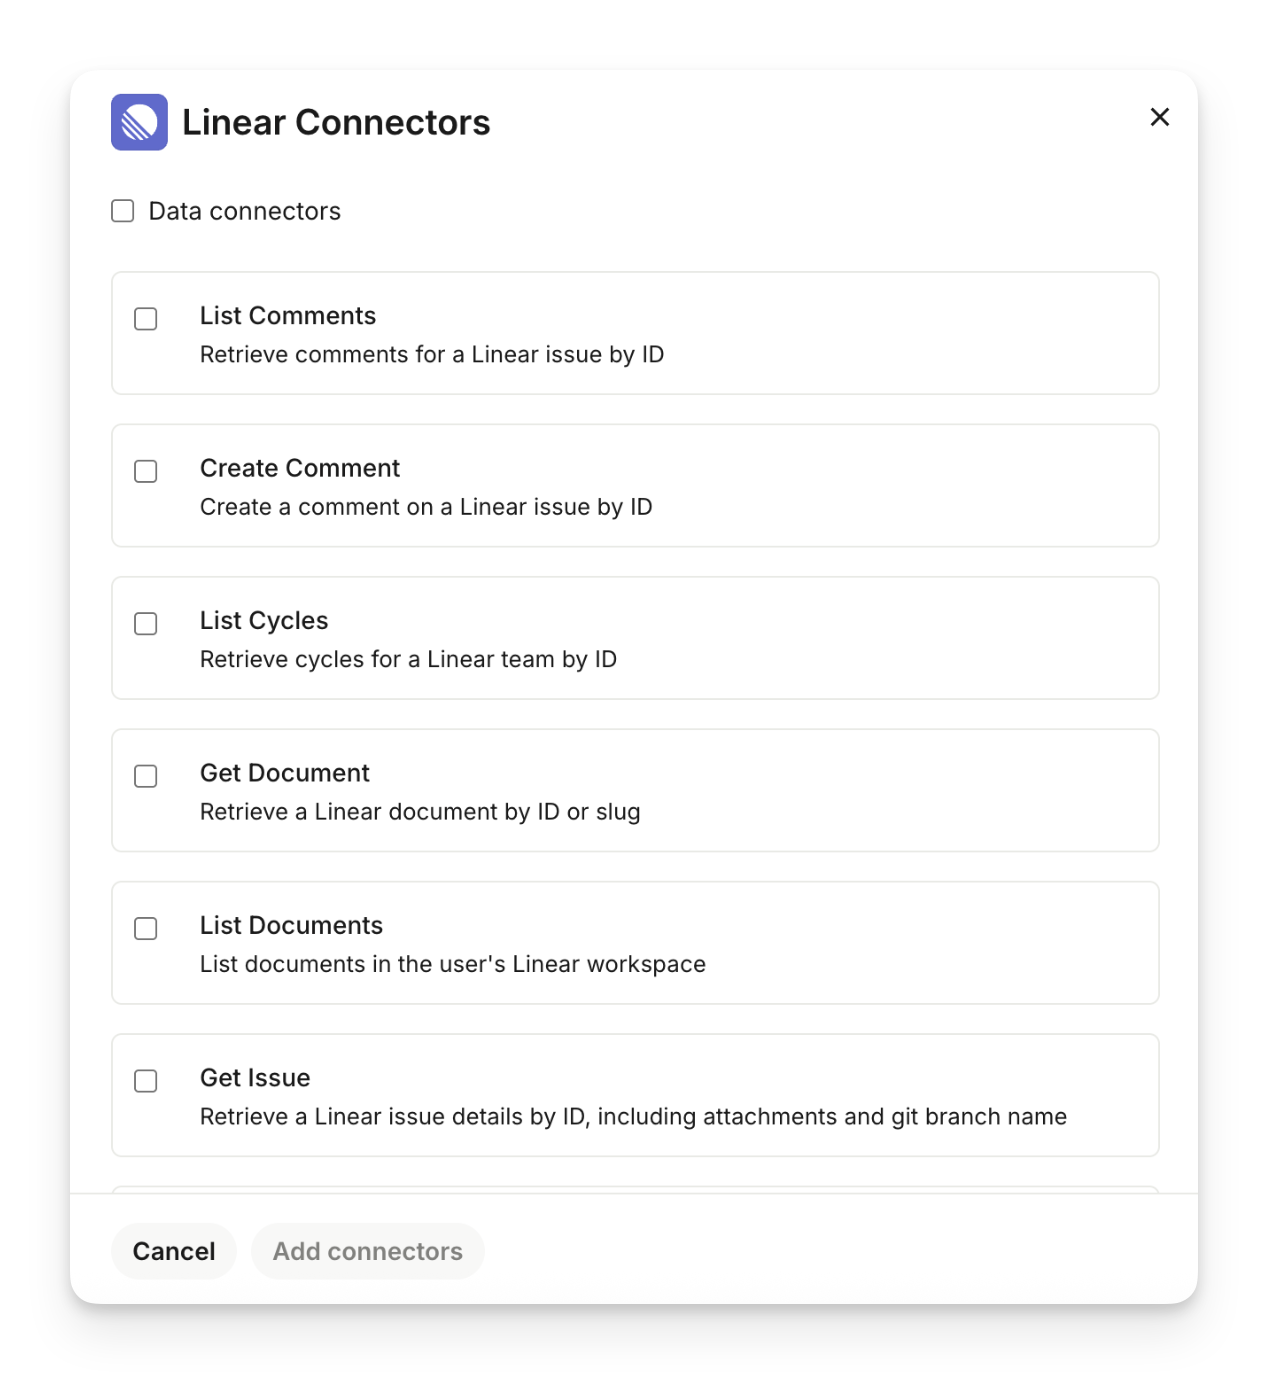Click the Linear logo icon
The height and width of the screenshot is (1374, 1268).
[139, 122]
